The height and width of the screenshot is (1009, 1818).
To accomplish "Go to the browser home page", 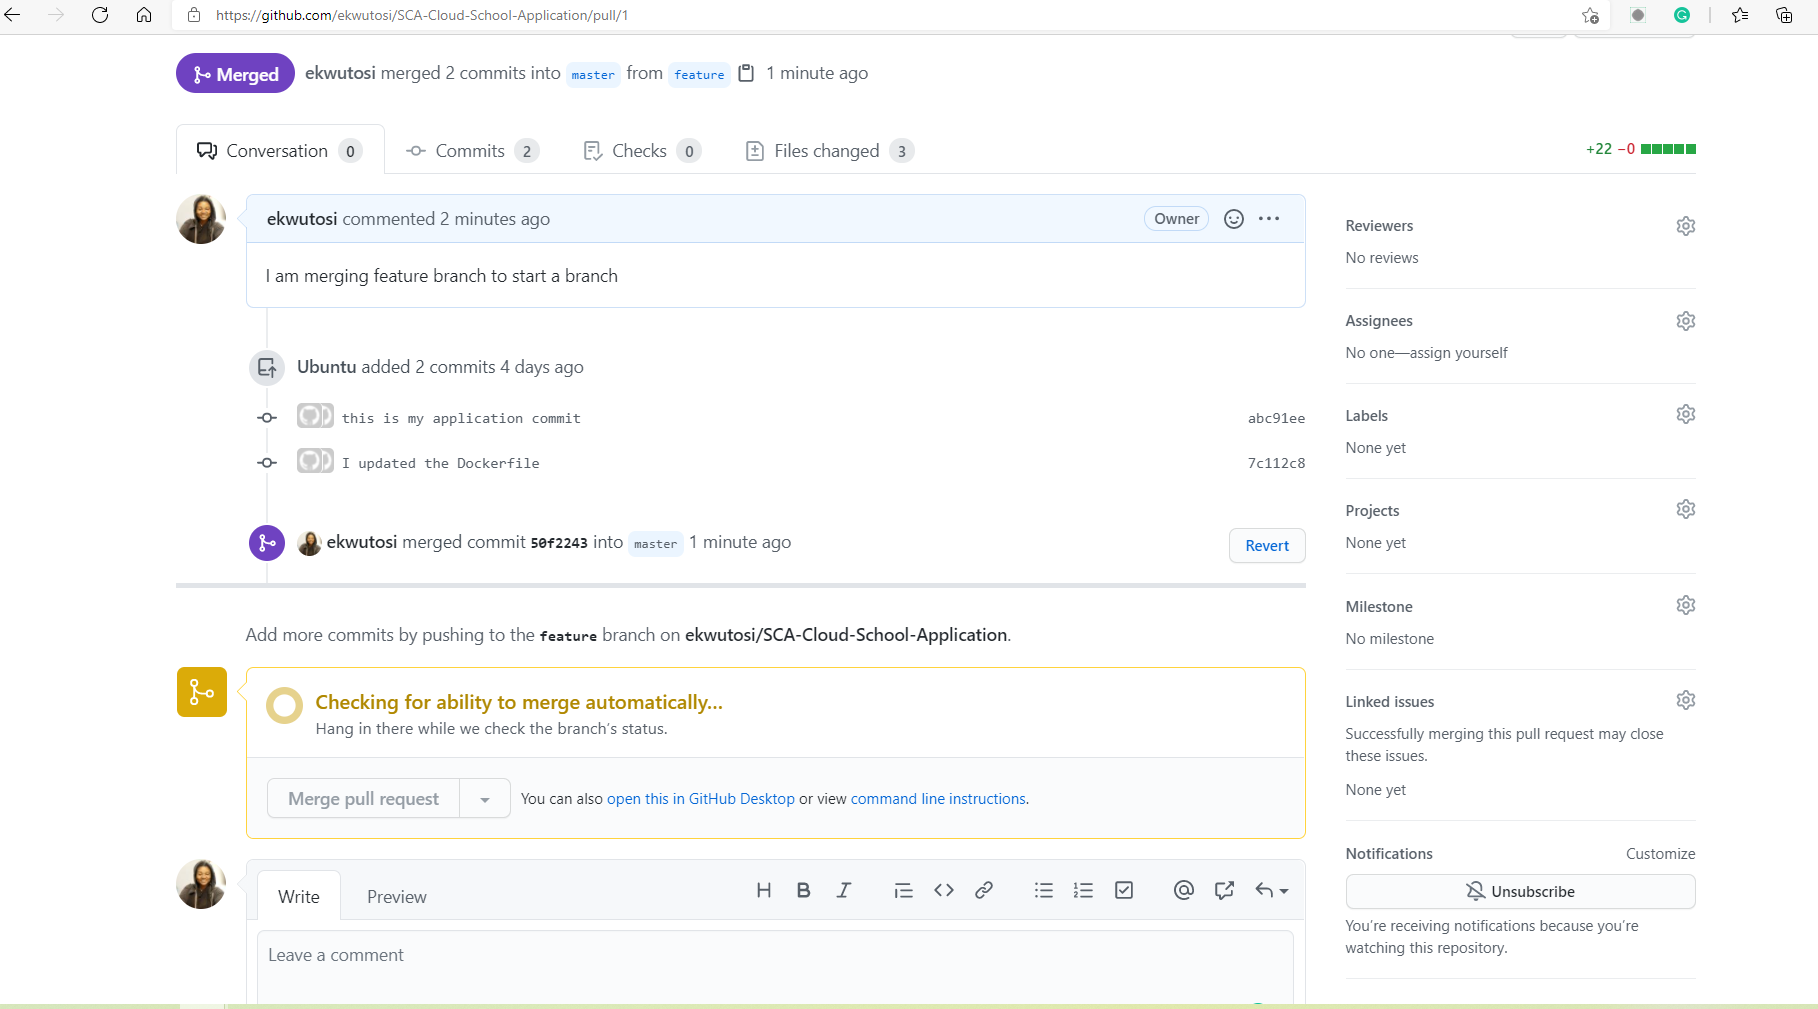I will (144, 15).
